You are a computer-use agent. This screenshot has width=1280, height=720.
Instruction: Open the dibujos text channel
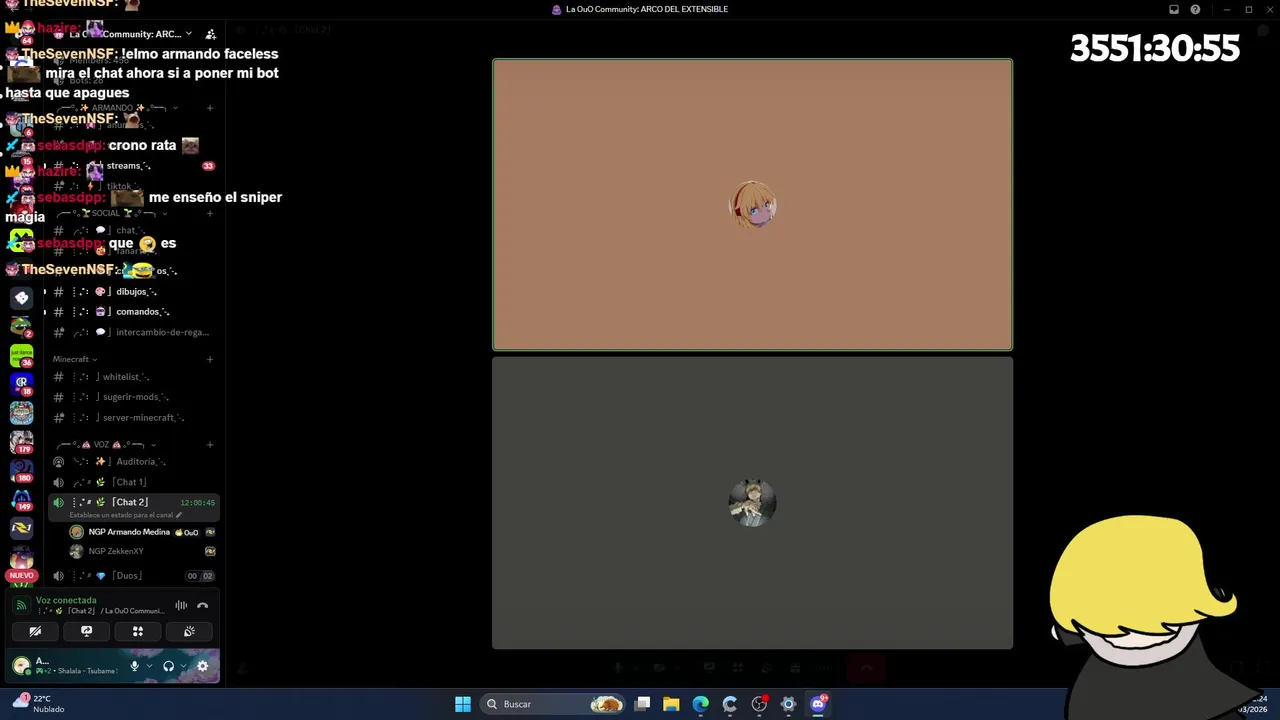tap(133, 291)
